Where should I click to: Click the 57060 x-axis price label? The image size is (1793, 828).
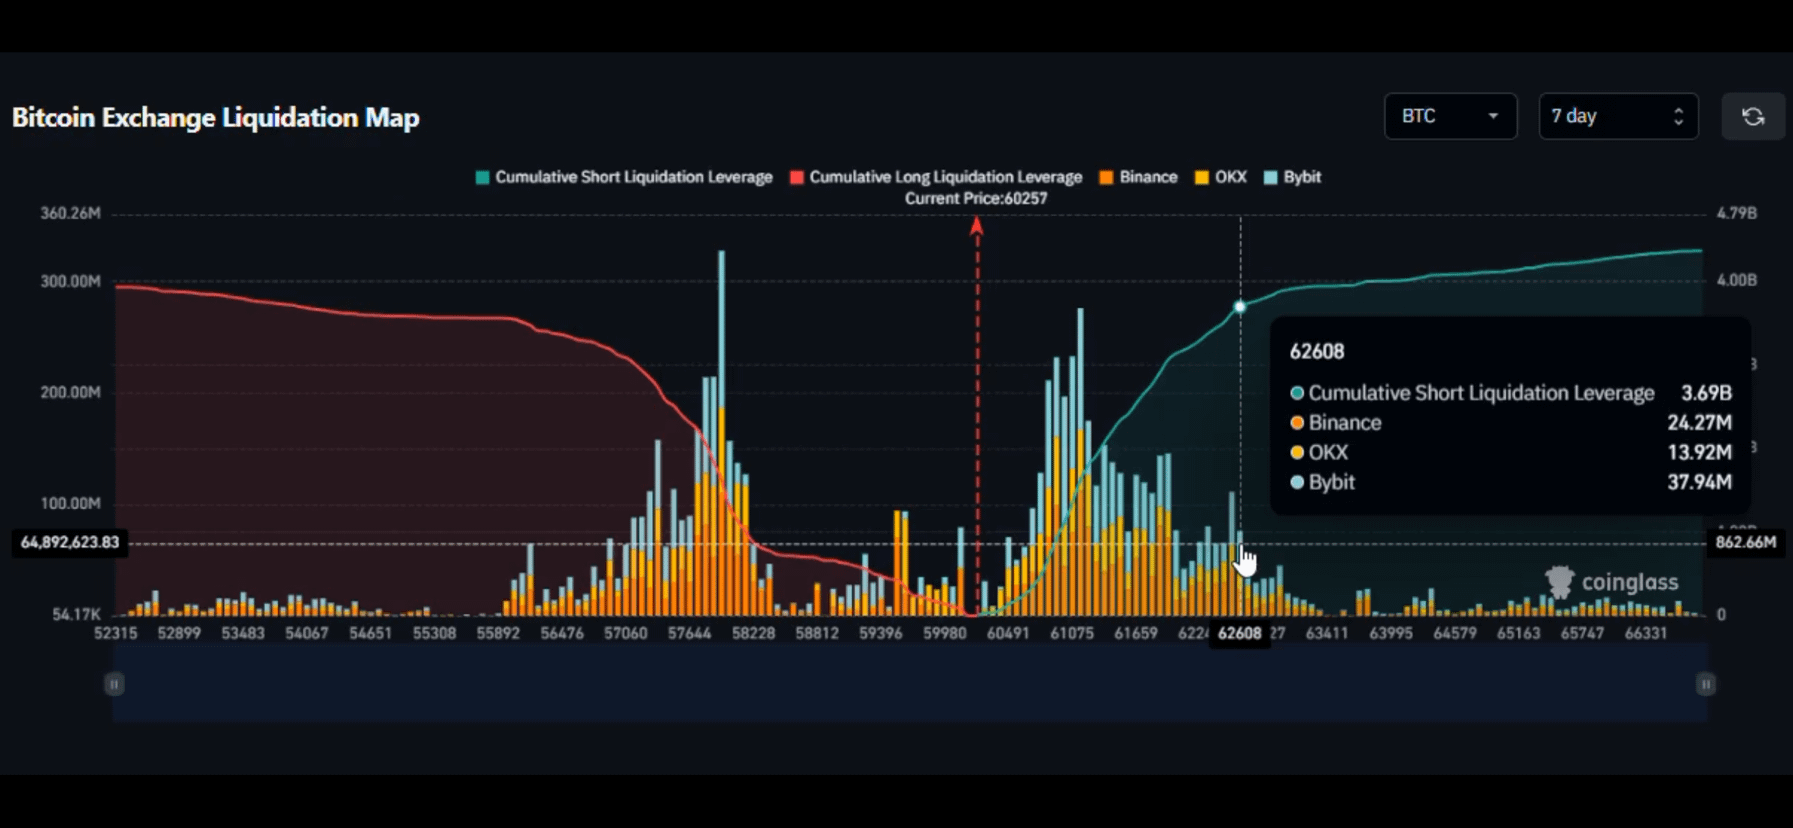pyautogui.click(x=626, y=633)
